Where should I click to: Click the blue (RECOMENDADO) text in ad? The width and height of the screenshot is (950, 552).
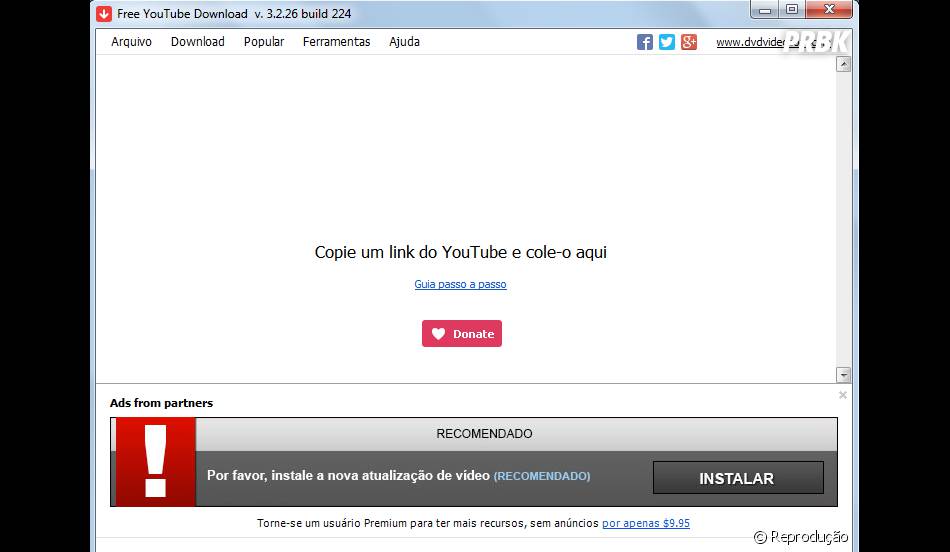tap(542, 476)
